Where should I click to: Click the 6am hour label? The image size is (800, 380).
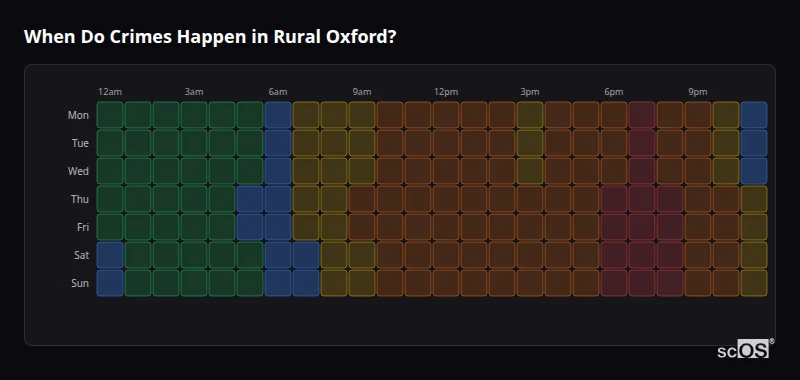pyautogui.click(x=278, y=92)
